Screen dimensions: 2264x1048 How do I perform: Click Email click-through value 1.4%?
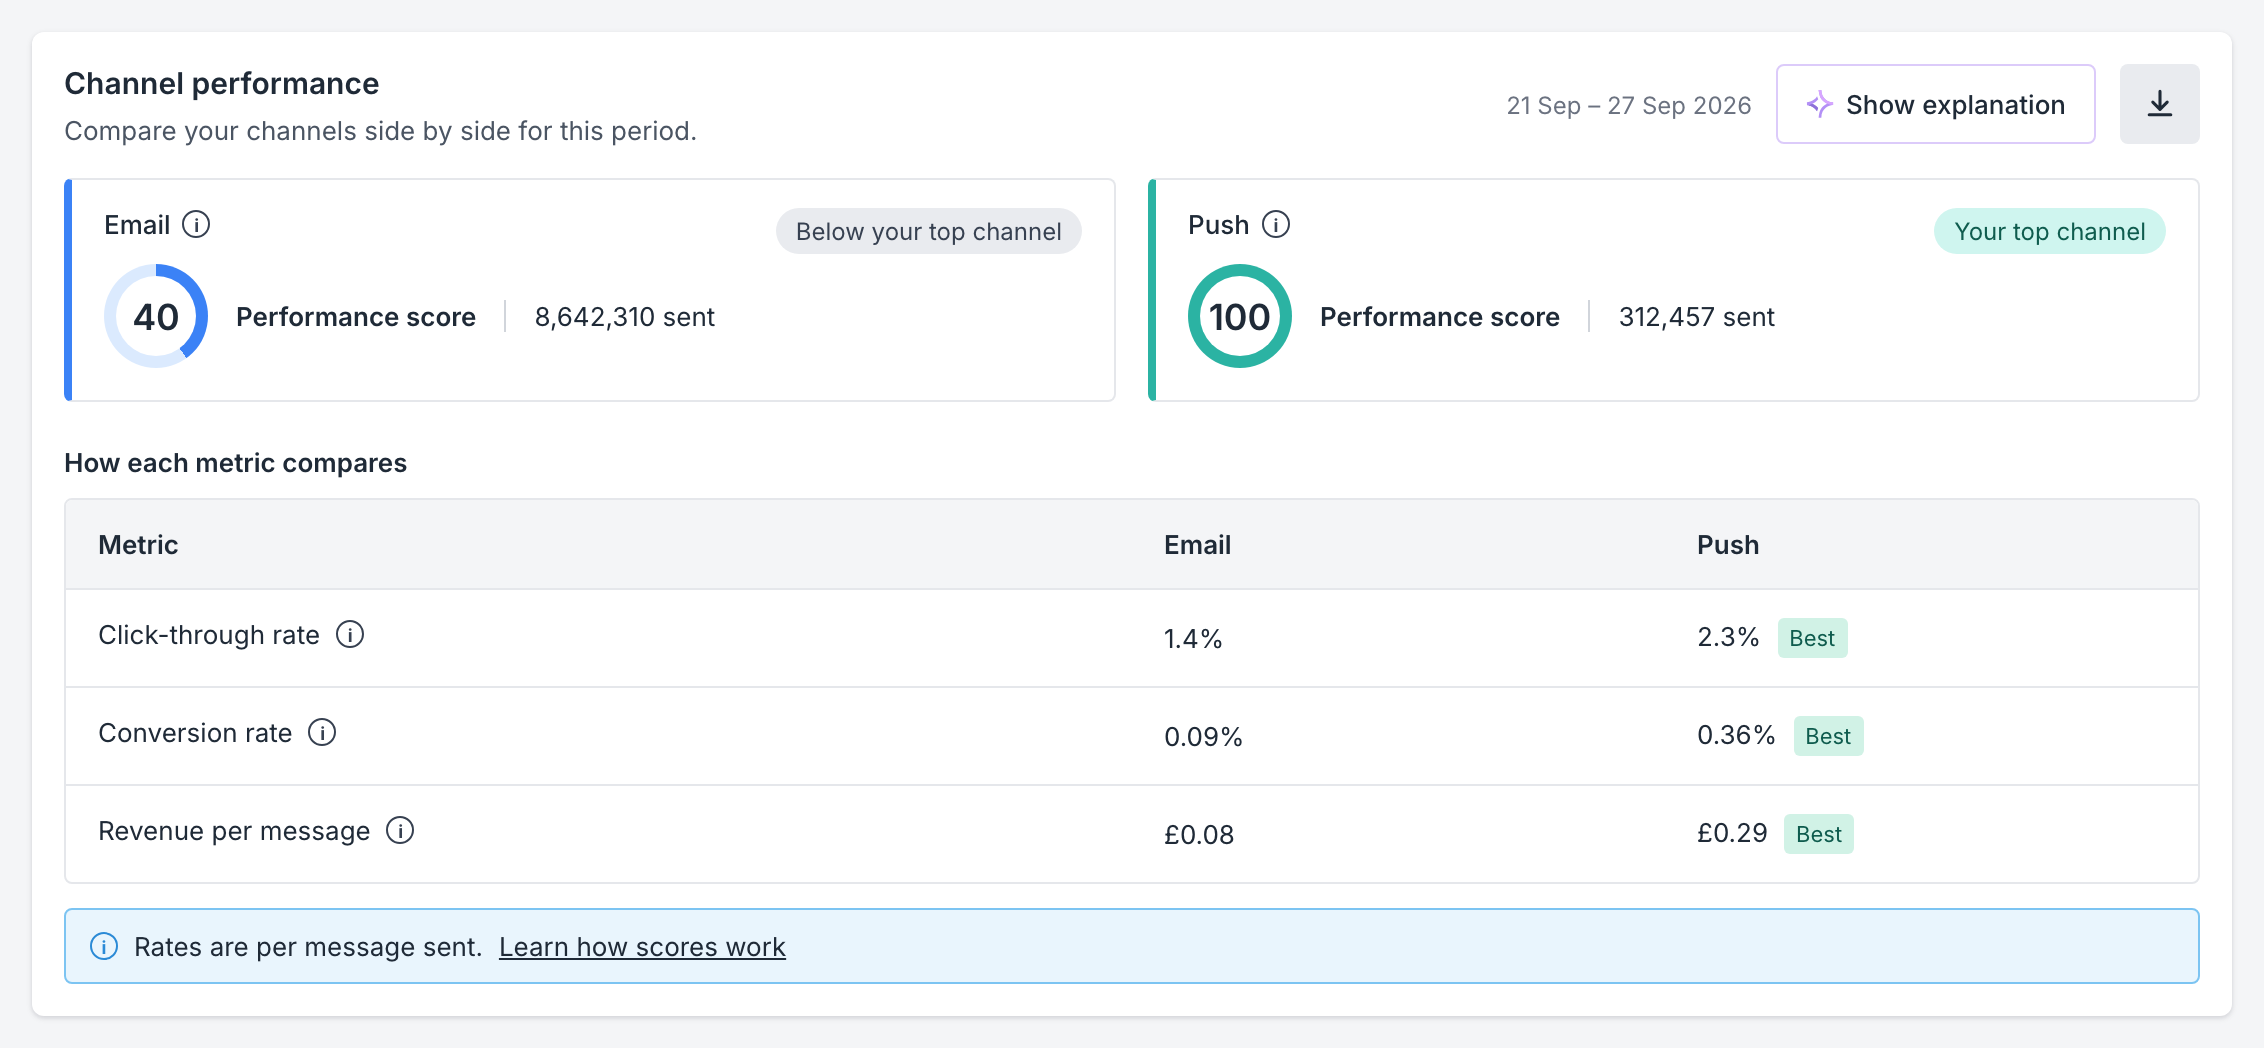1193,639
